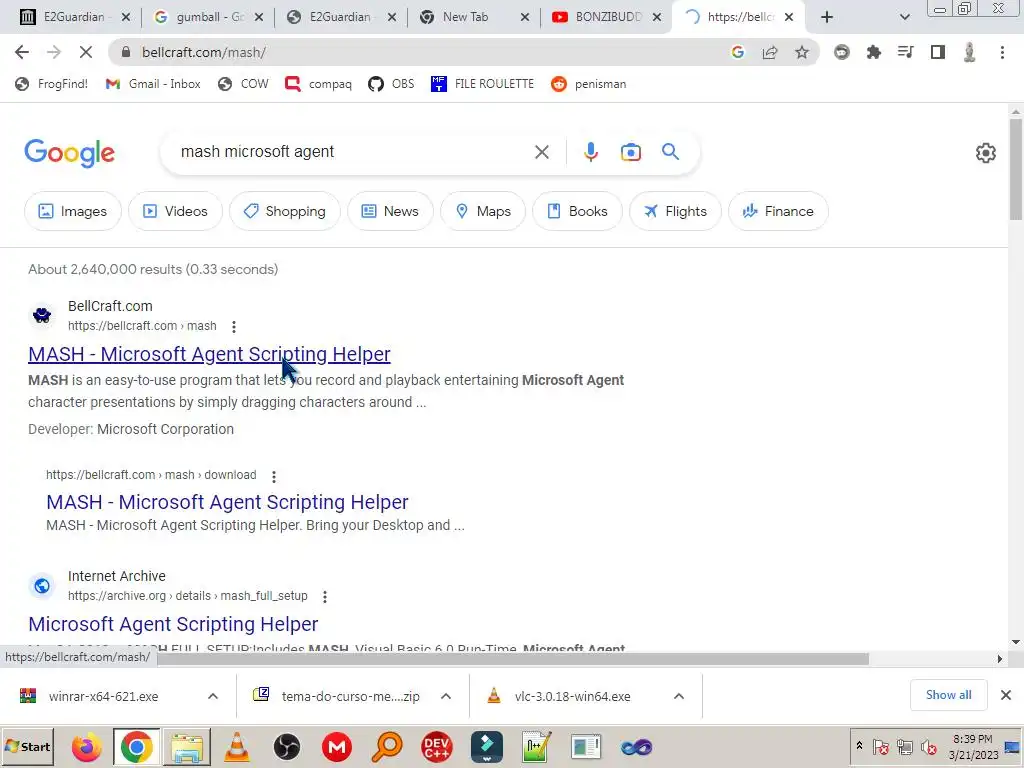Open the media control toolbar icon
The height and width of the screenshot is (768, 1024).
905,52
